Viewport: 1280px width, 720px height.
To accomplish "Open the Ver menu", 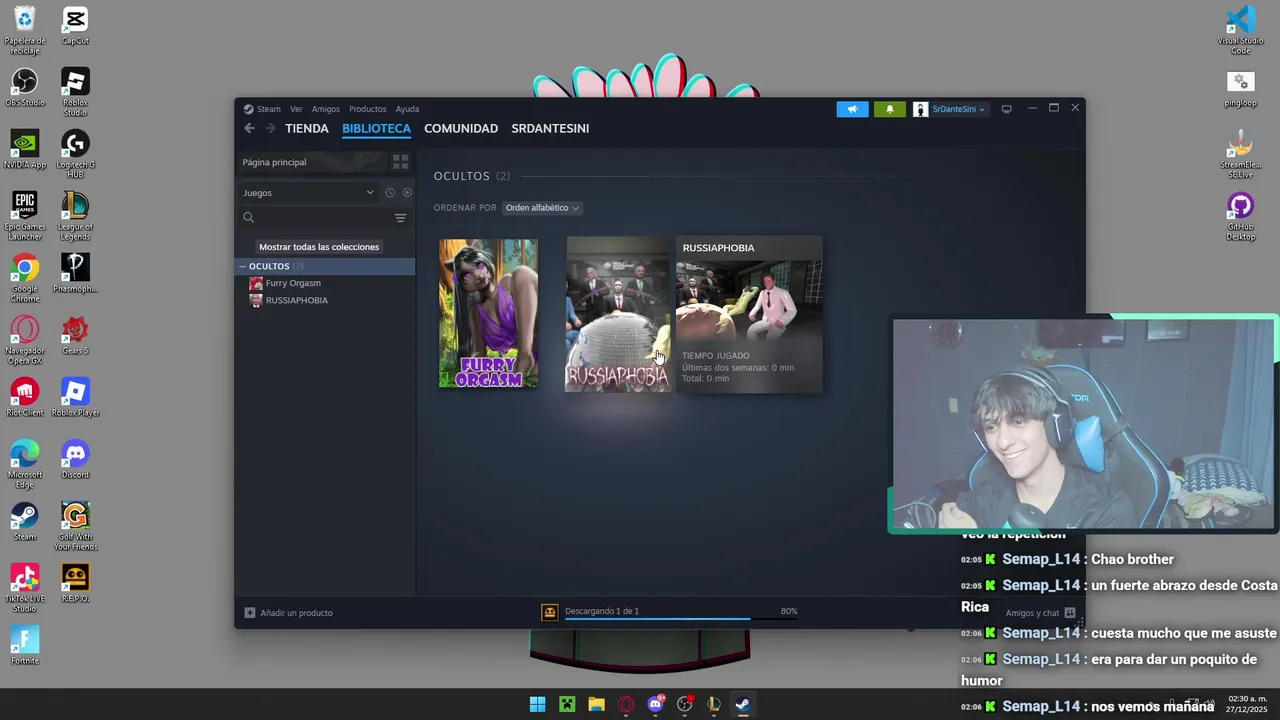I will pos(296,109).
